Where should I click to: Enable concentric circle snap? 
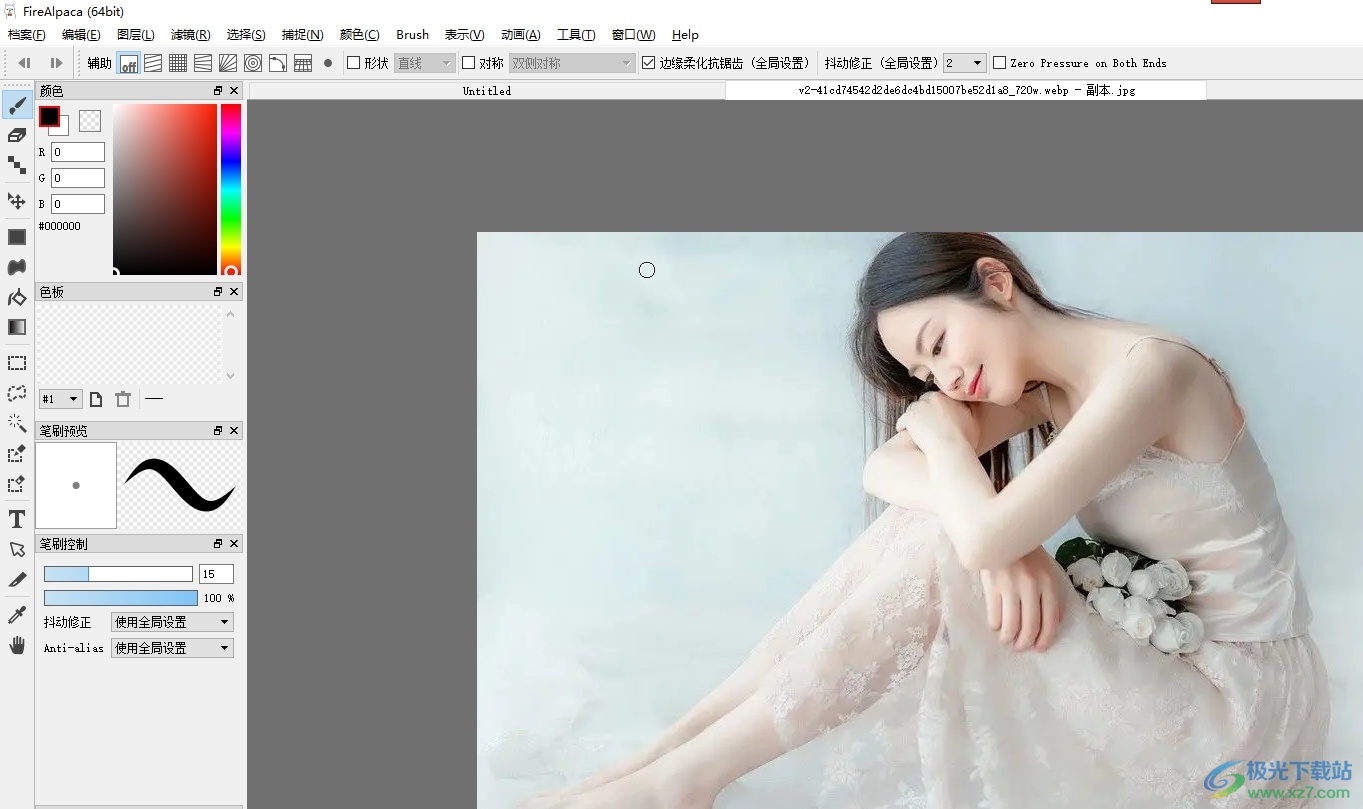point(253,63)
